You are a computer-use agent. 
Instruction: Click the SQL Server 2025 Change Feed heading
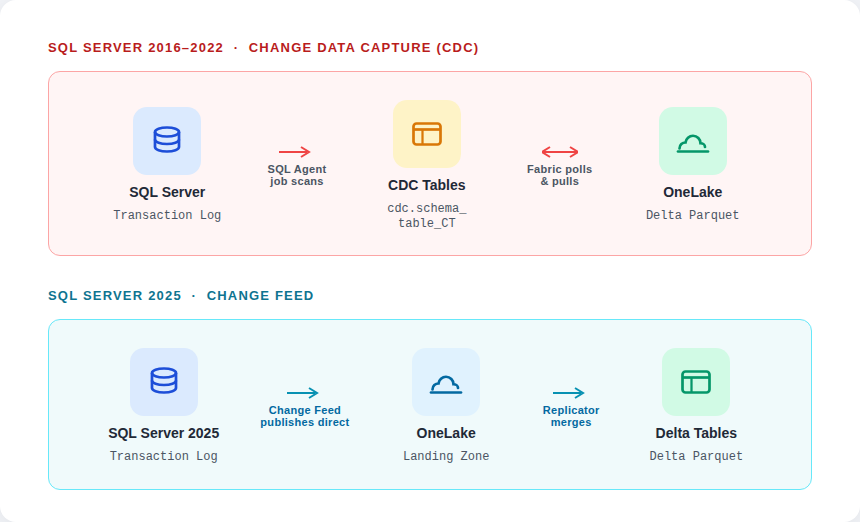pyautogui.click(x=181, y=296)
